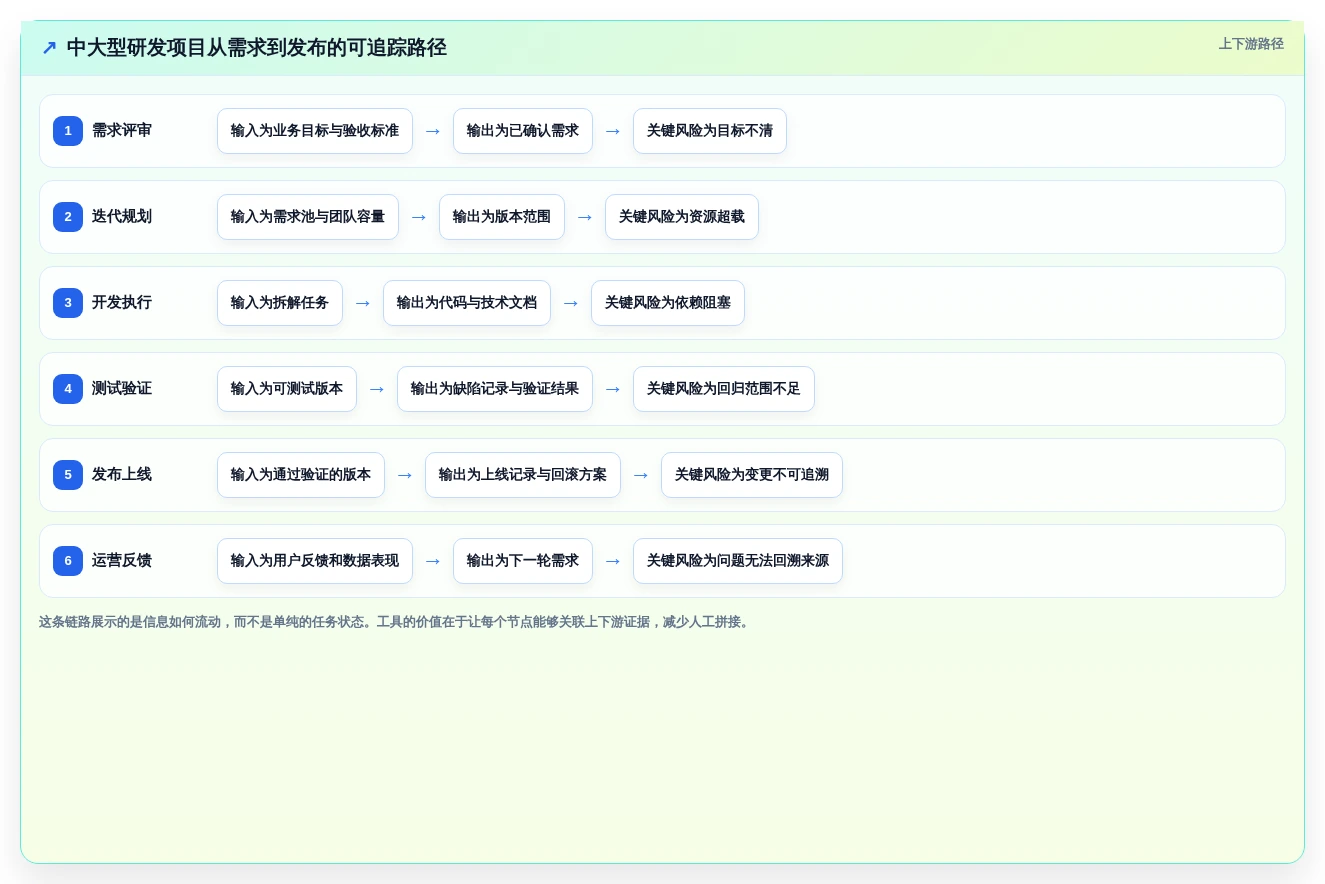Click the arrow after 输入为用户反馈和数据表现
Image resolution: width=1325 pixels, height=884 pixels.
(433, 561)
